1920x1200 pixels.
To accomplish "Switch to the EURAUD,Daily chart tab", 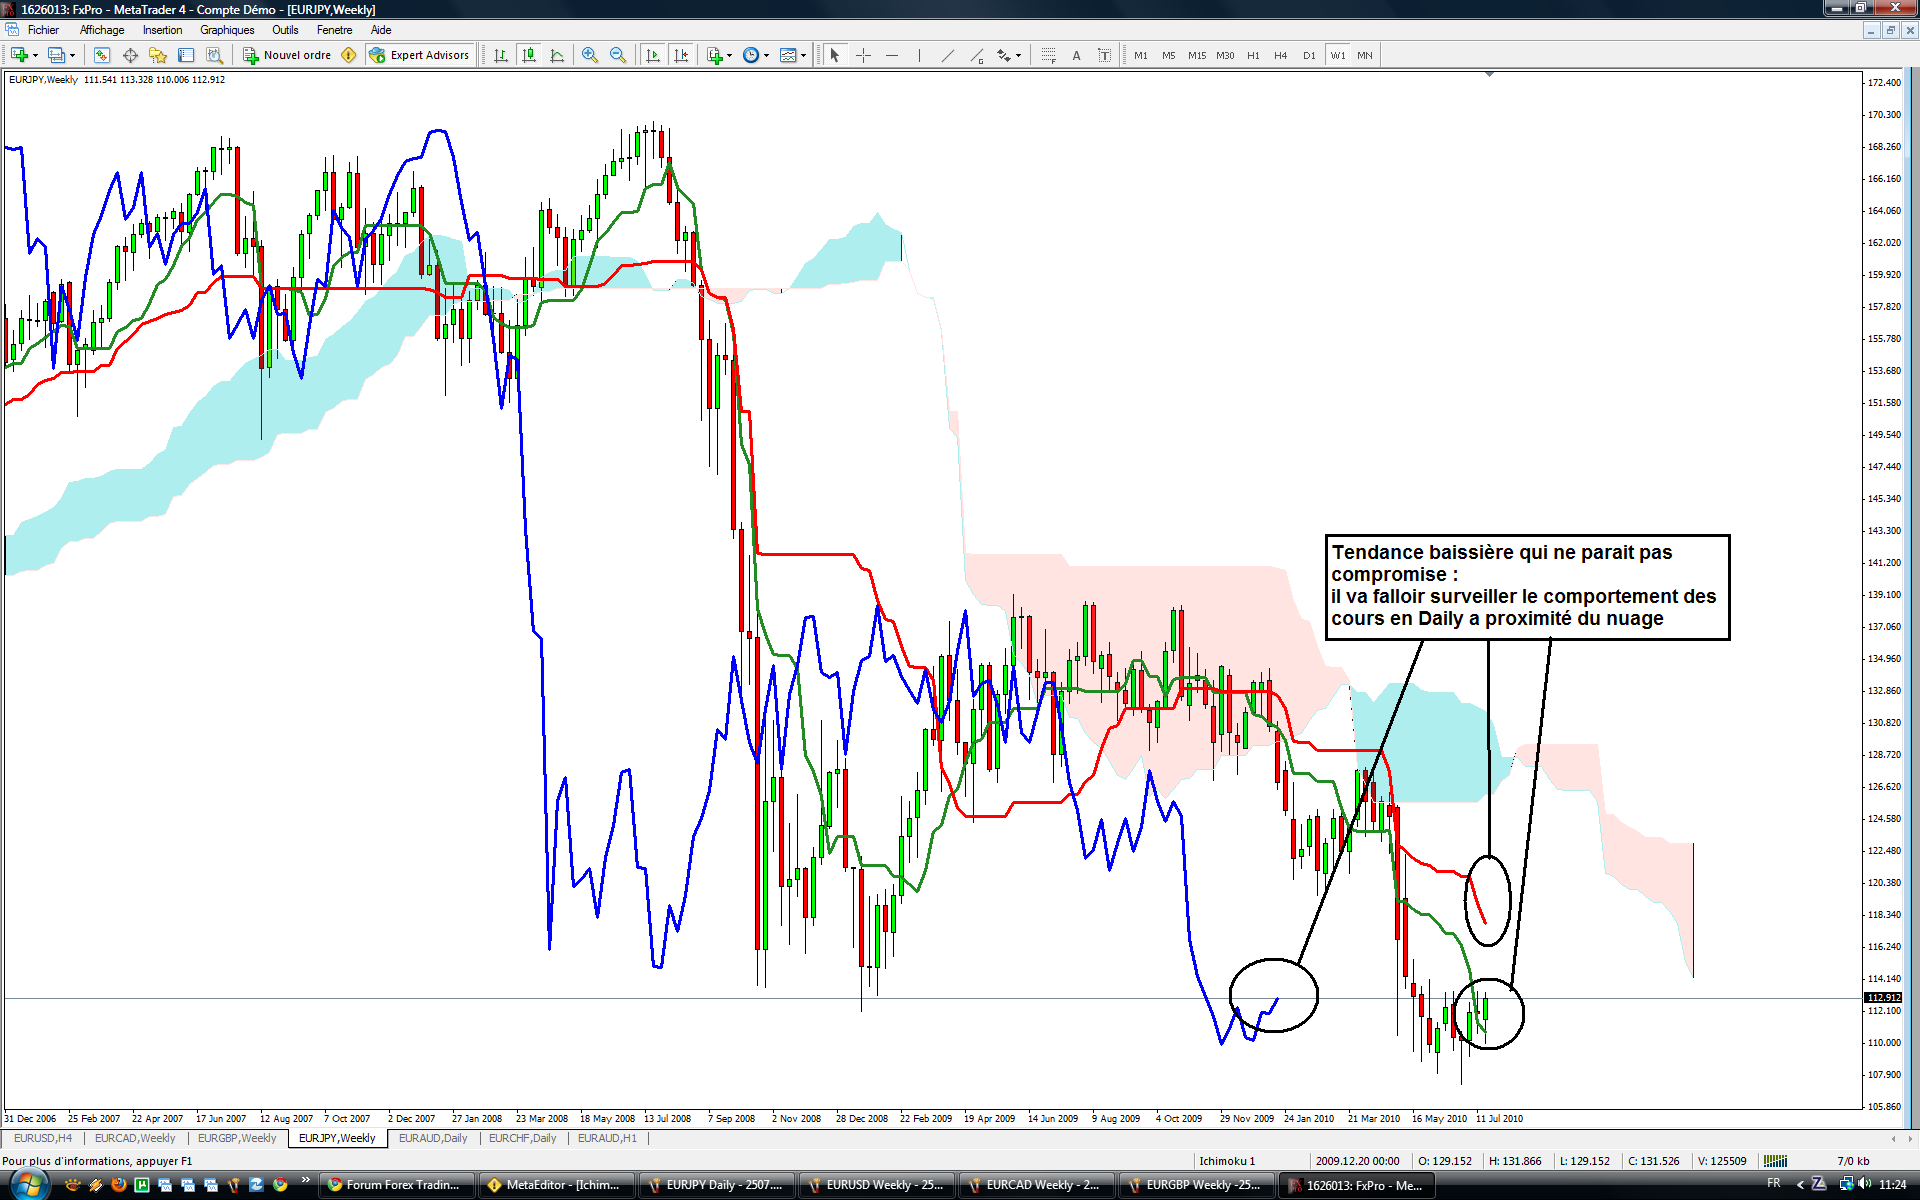I will (433, 1138).
